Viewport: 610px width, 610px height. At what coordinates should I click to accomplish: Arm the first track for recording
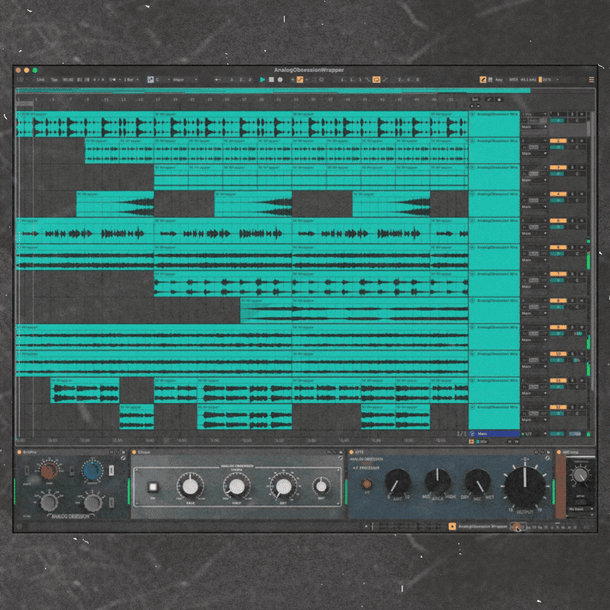[x=582, y=114]
